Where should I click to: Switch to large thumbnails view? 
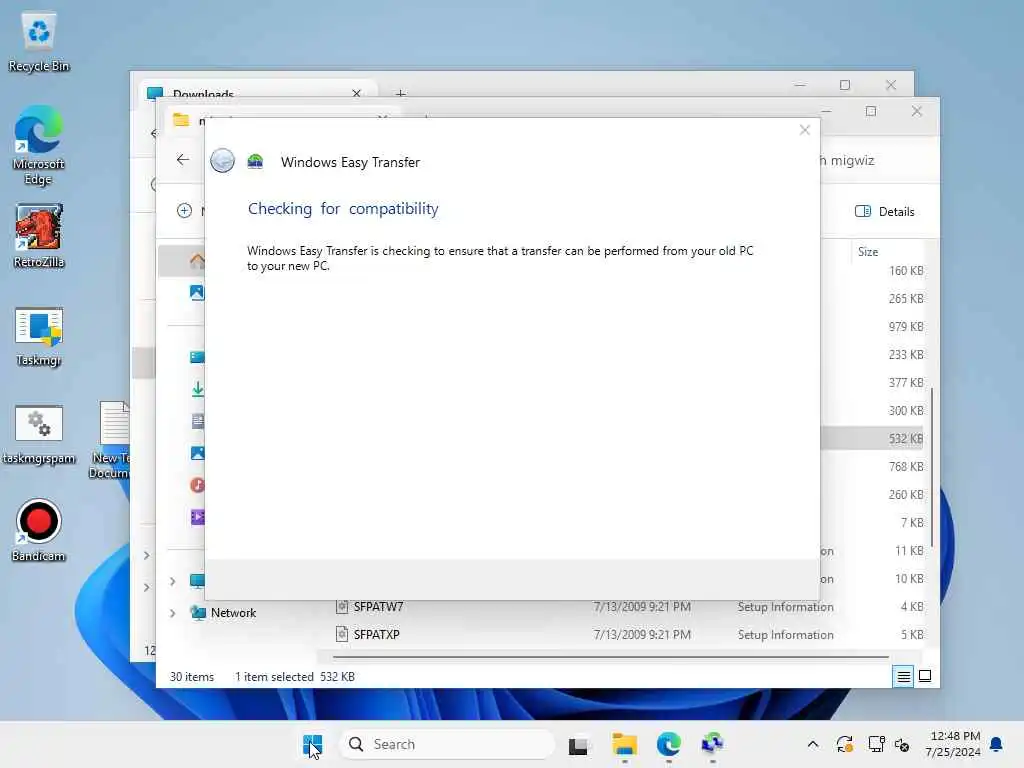[x=925, y=676]
